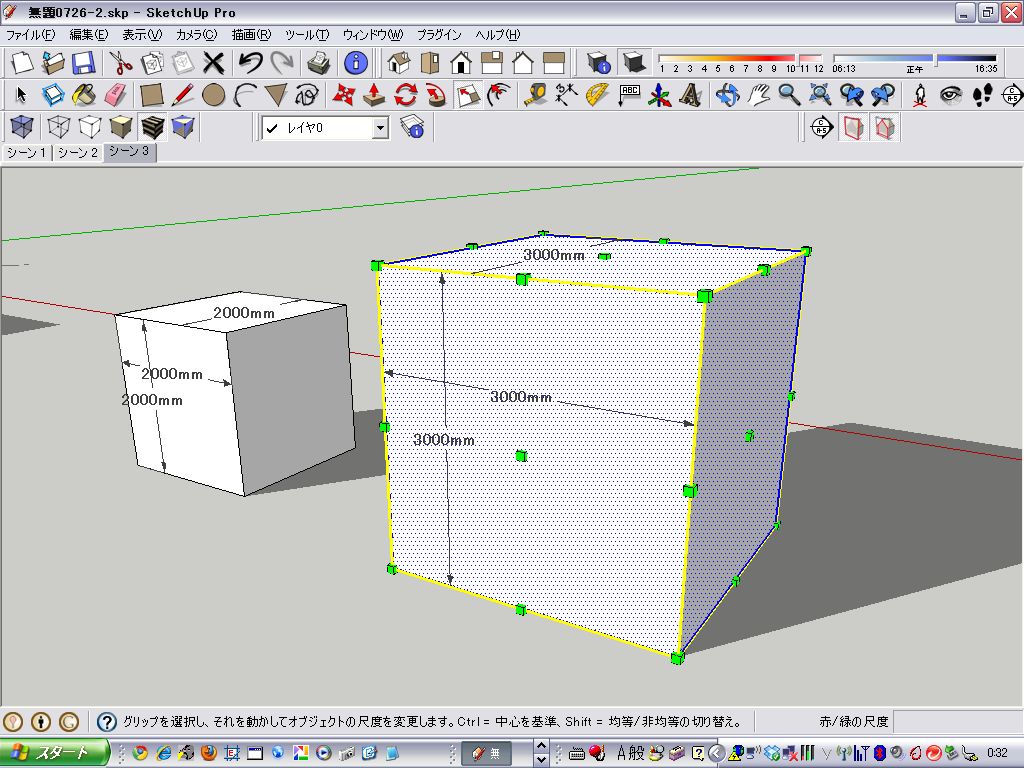The image size is (1024, 768).
Task: Activate the Move tool with red arrows
Action: [x=343, y=95]
